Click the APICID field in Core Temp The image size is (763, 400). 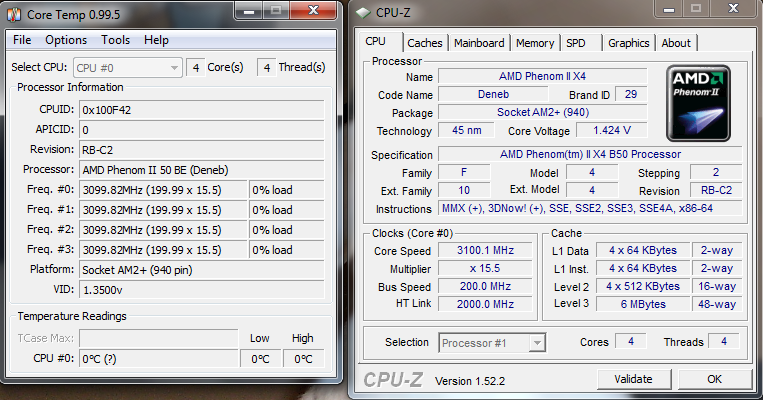pos(201,130)
